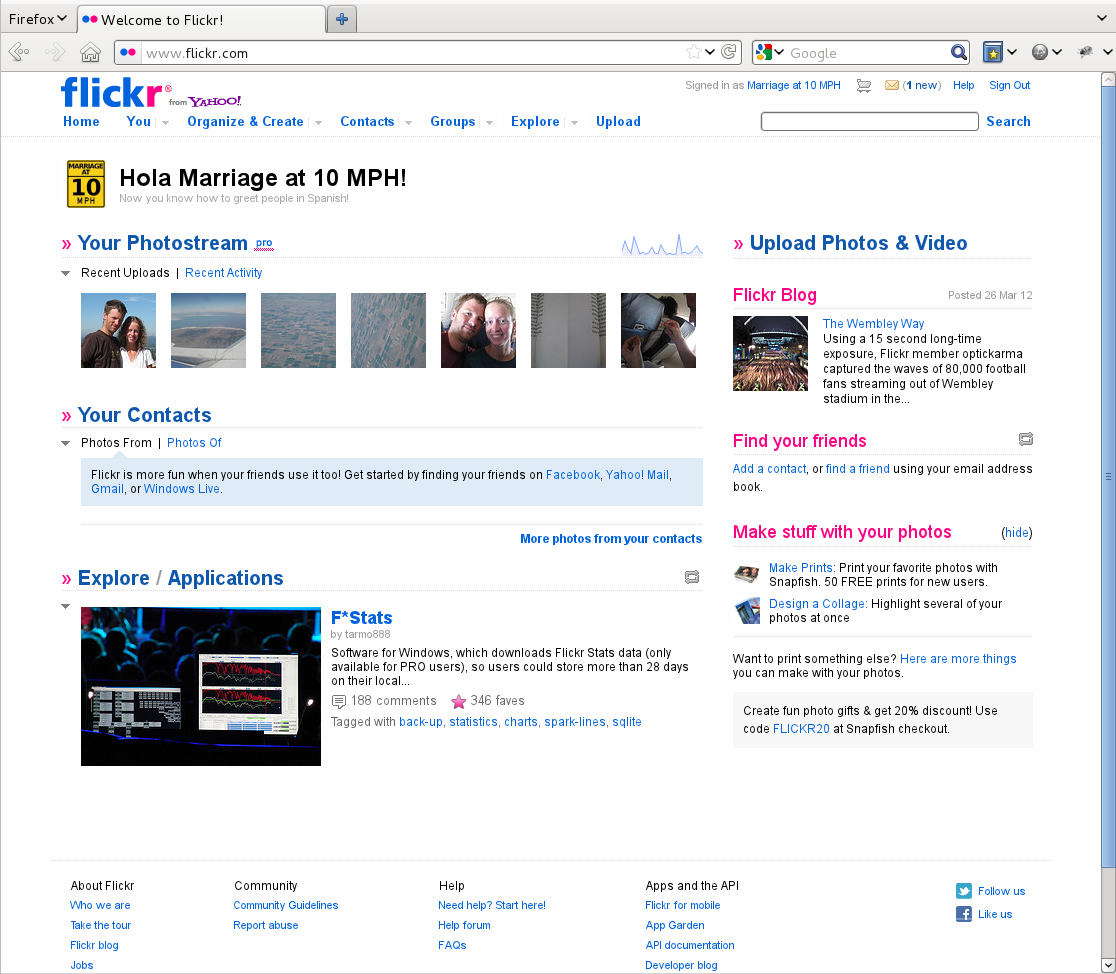Click the Design a Collage icon
The image size is (1116, 974).
pyautogui.click(x=747, y=611)
